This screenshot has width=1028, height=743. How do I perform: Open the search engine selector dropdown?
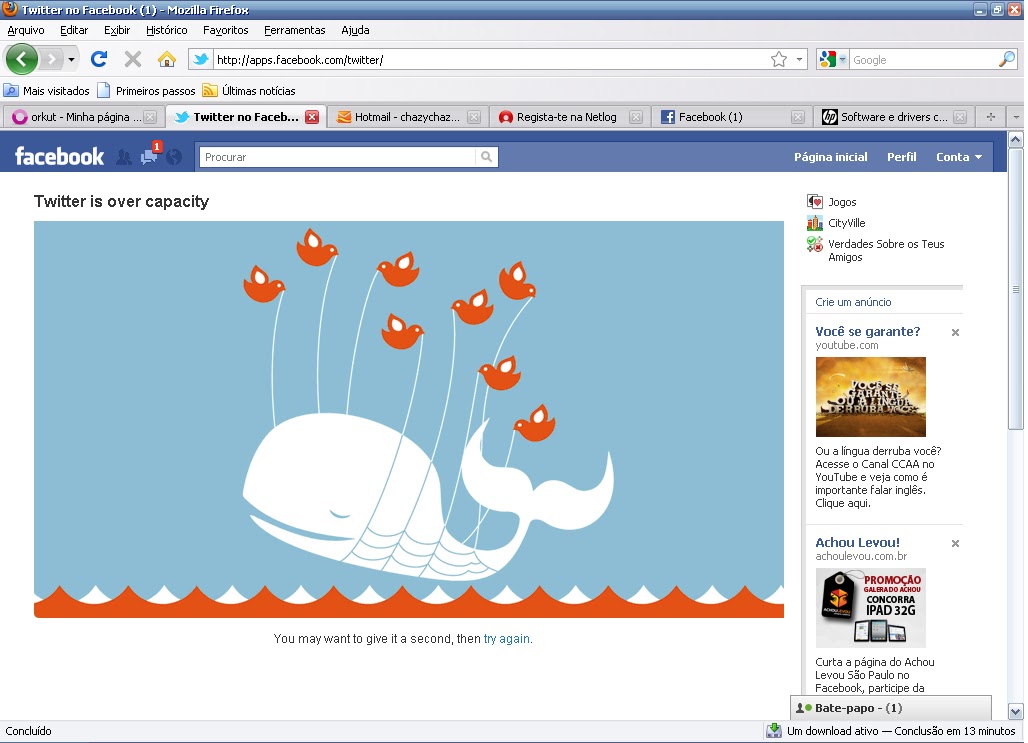point(833,60)
